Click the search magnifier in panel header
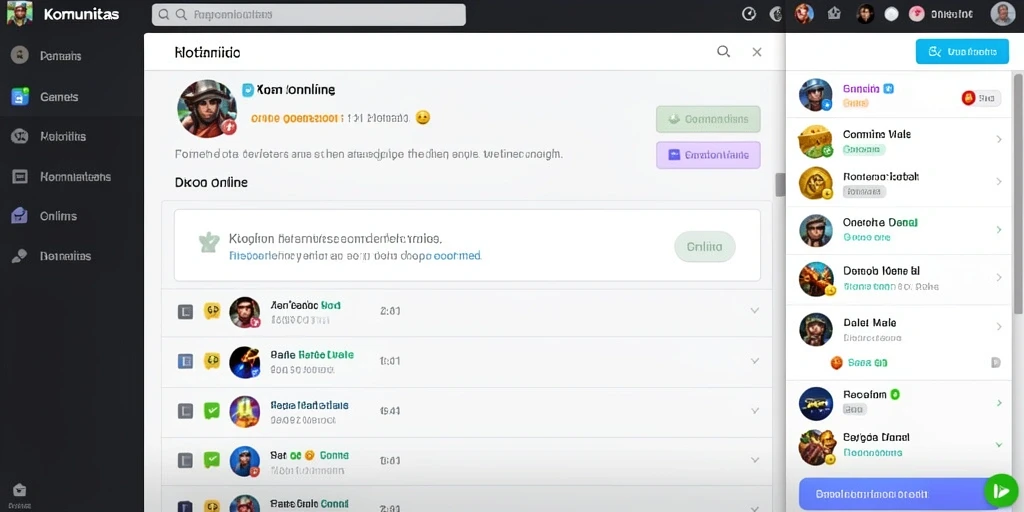Image resolution: width=1024 pixels, height=512 pixels. 724,52
